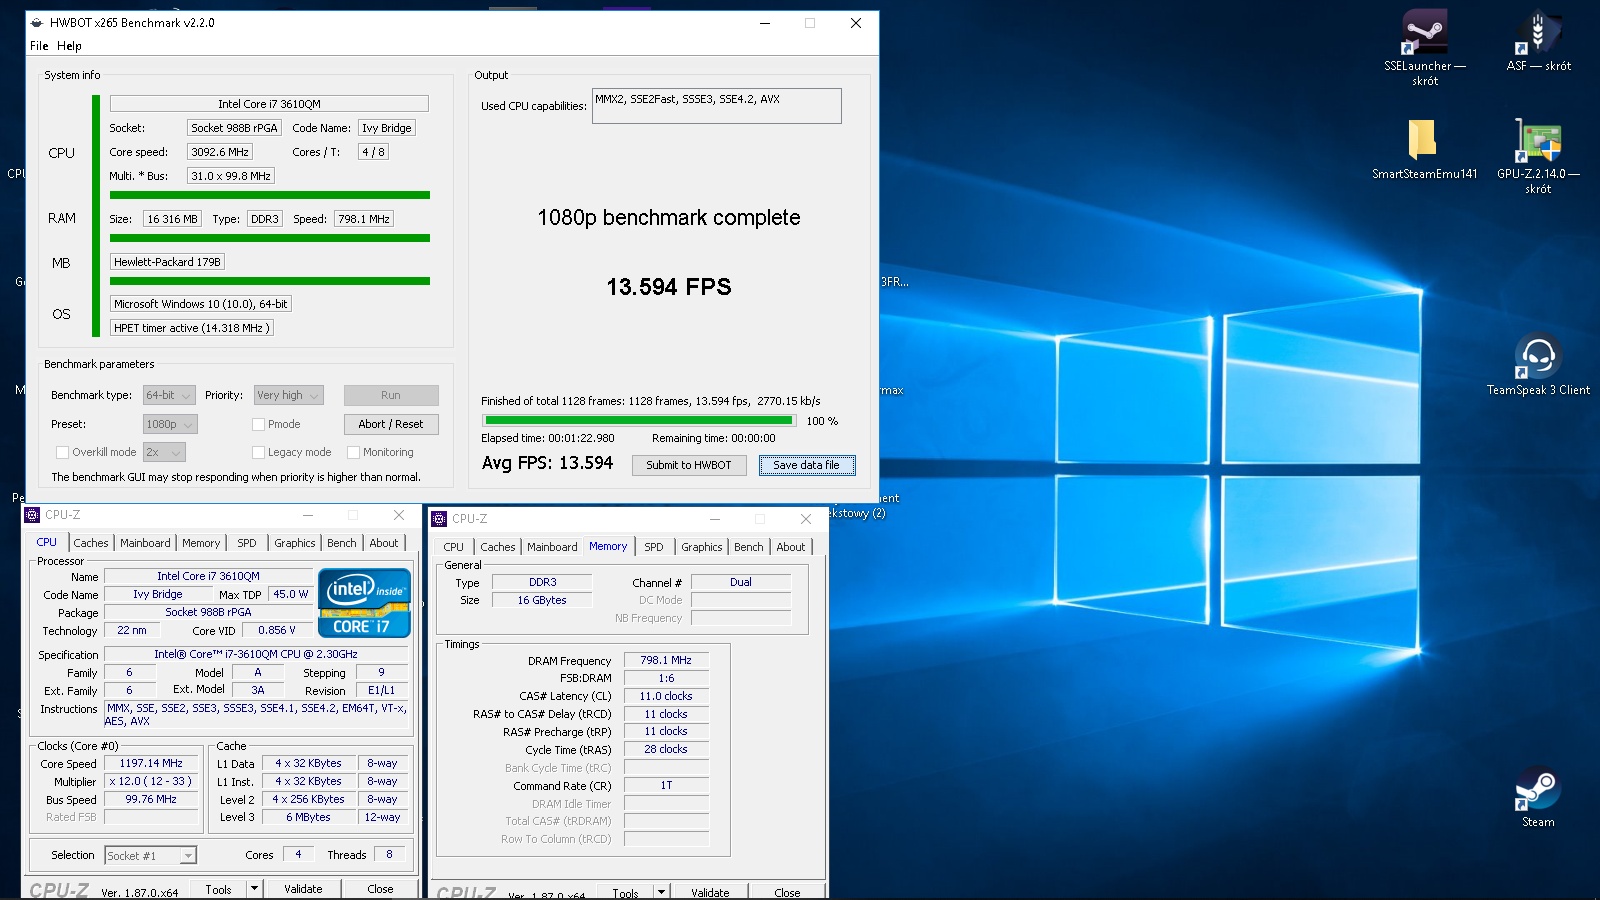Click CAS# Latency 11.0 clocks value
This screenshot has height=900, width=1600.
[x=666, y=696]
